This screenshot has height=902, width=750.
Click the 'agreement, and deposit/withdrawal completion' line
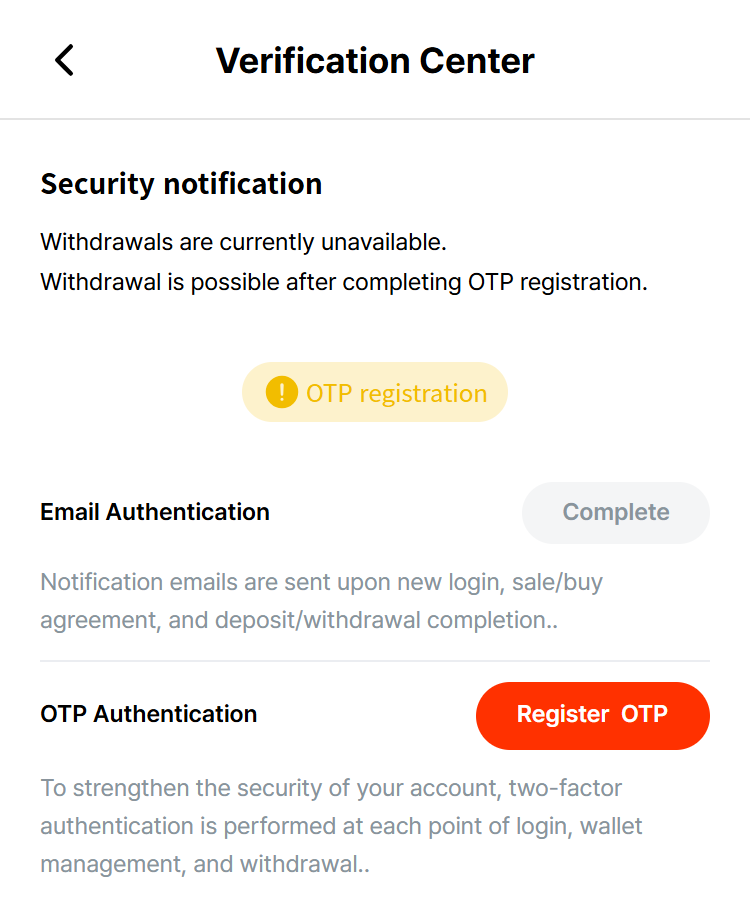(x=299, y=620)
